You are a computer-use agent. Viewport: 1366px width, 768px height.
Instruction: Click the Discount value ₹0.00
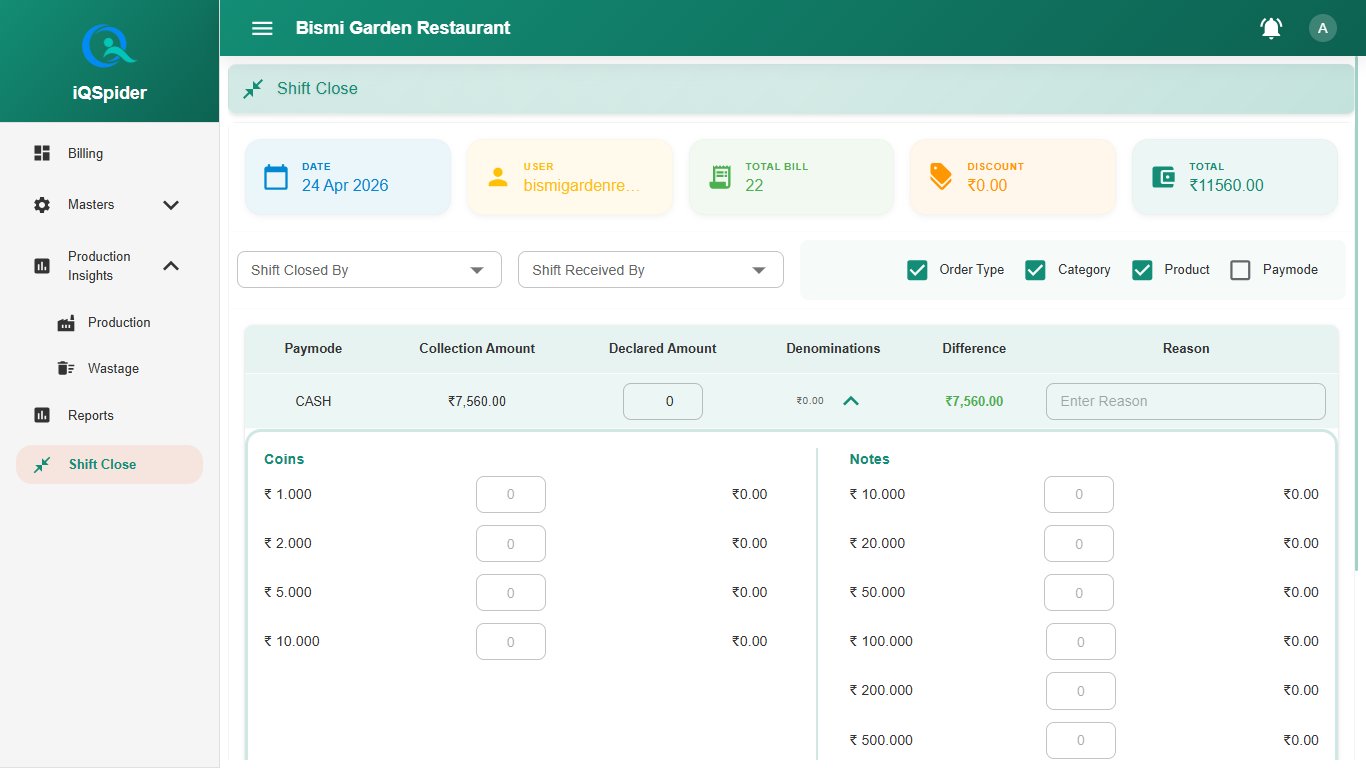[987, 185]
